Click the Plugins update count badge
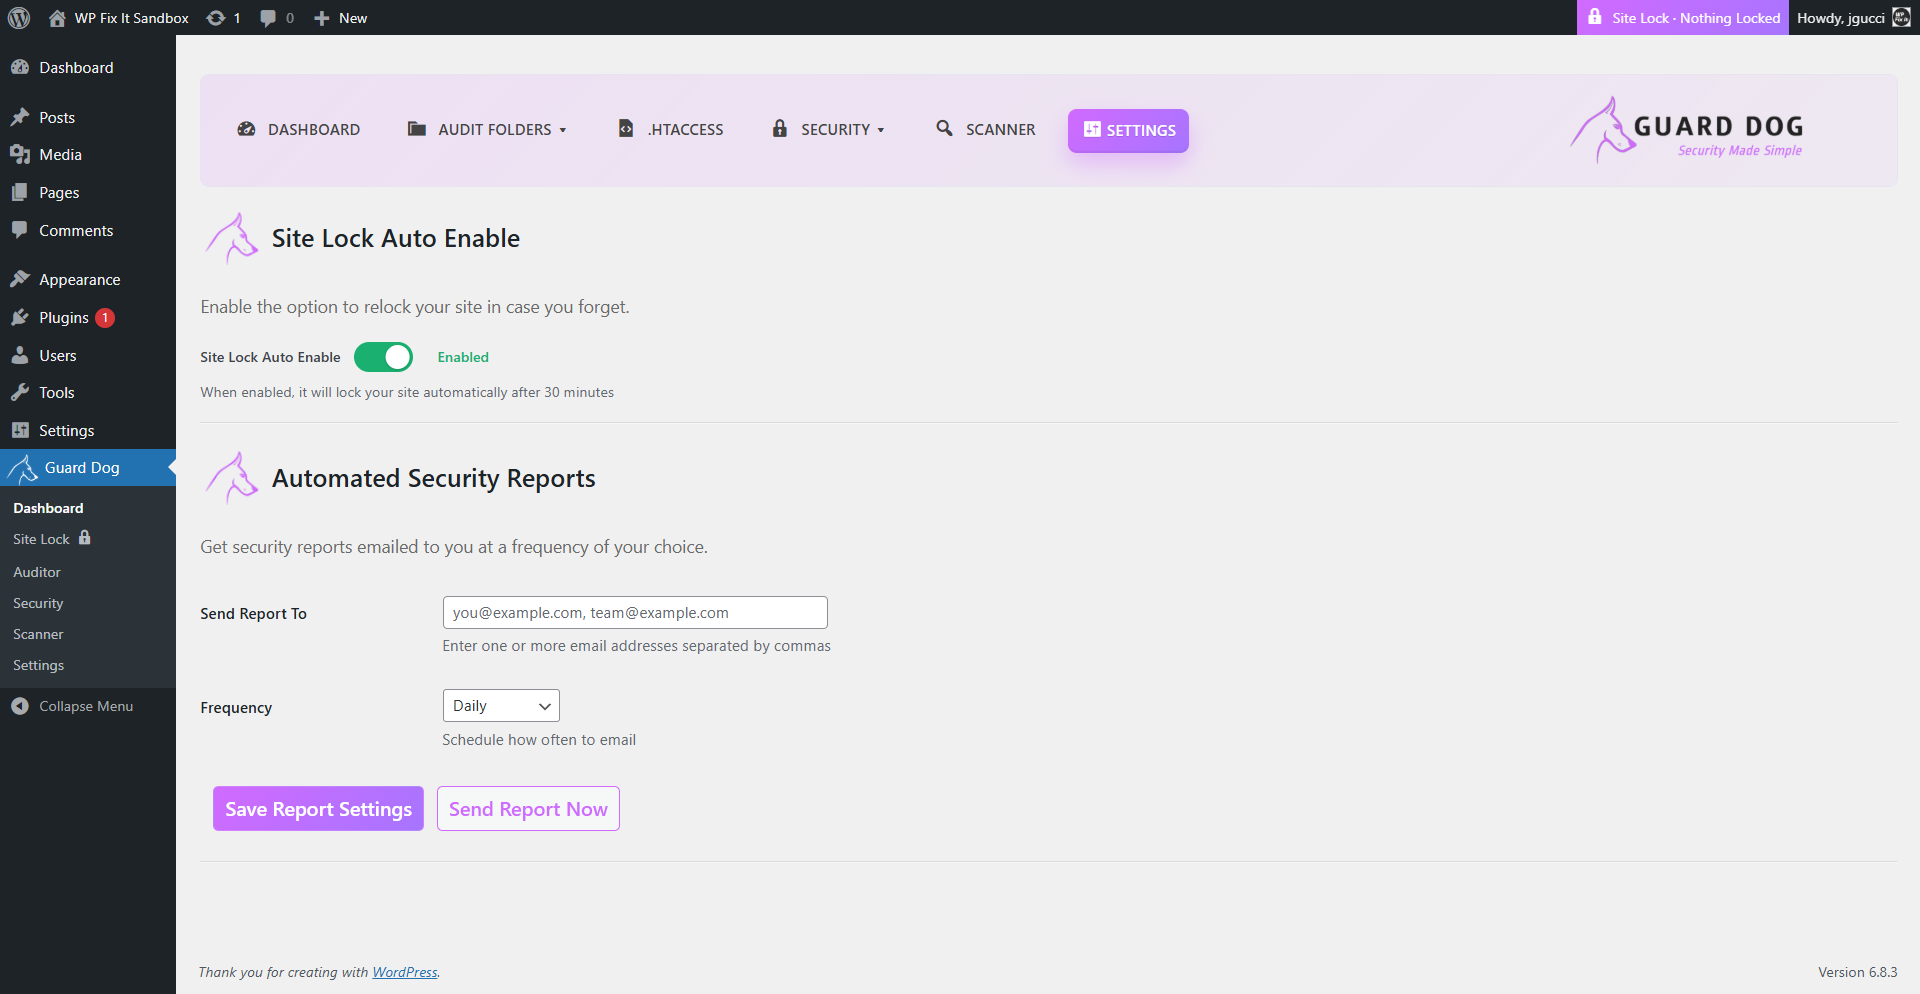Image resolution: width=1920 pixels, height=994 pixels. coord(105,318)
